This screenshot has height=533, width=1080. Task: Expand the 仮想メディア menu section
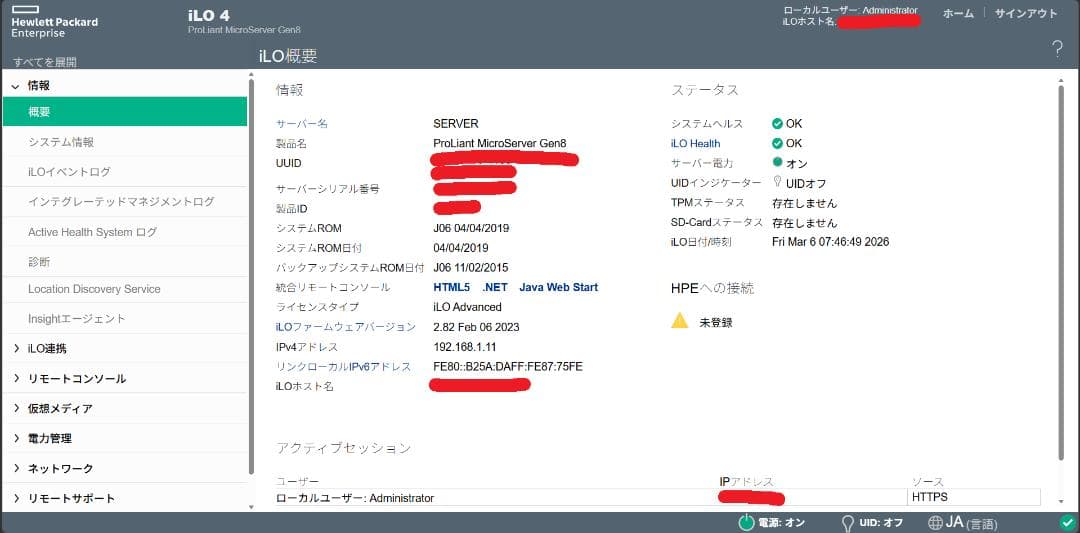[x=16, y=408]
